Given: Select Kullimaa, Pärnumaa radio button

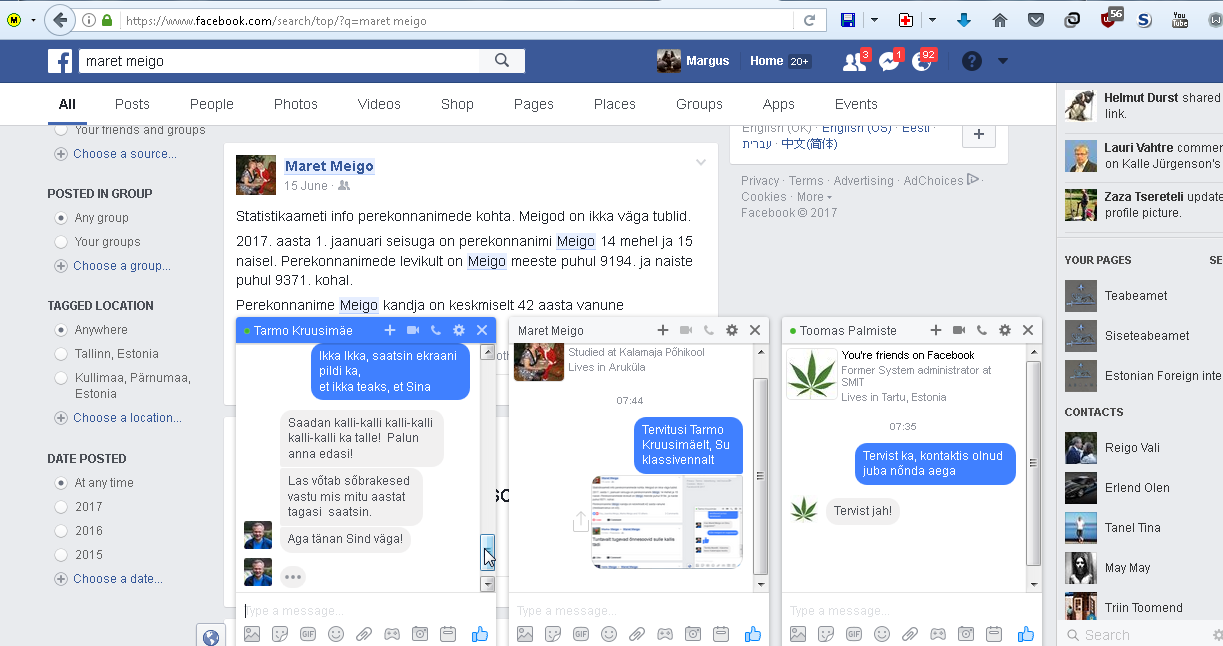Looking at the screenshot, I should coord(62,378).
